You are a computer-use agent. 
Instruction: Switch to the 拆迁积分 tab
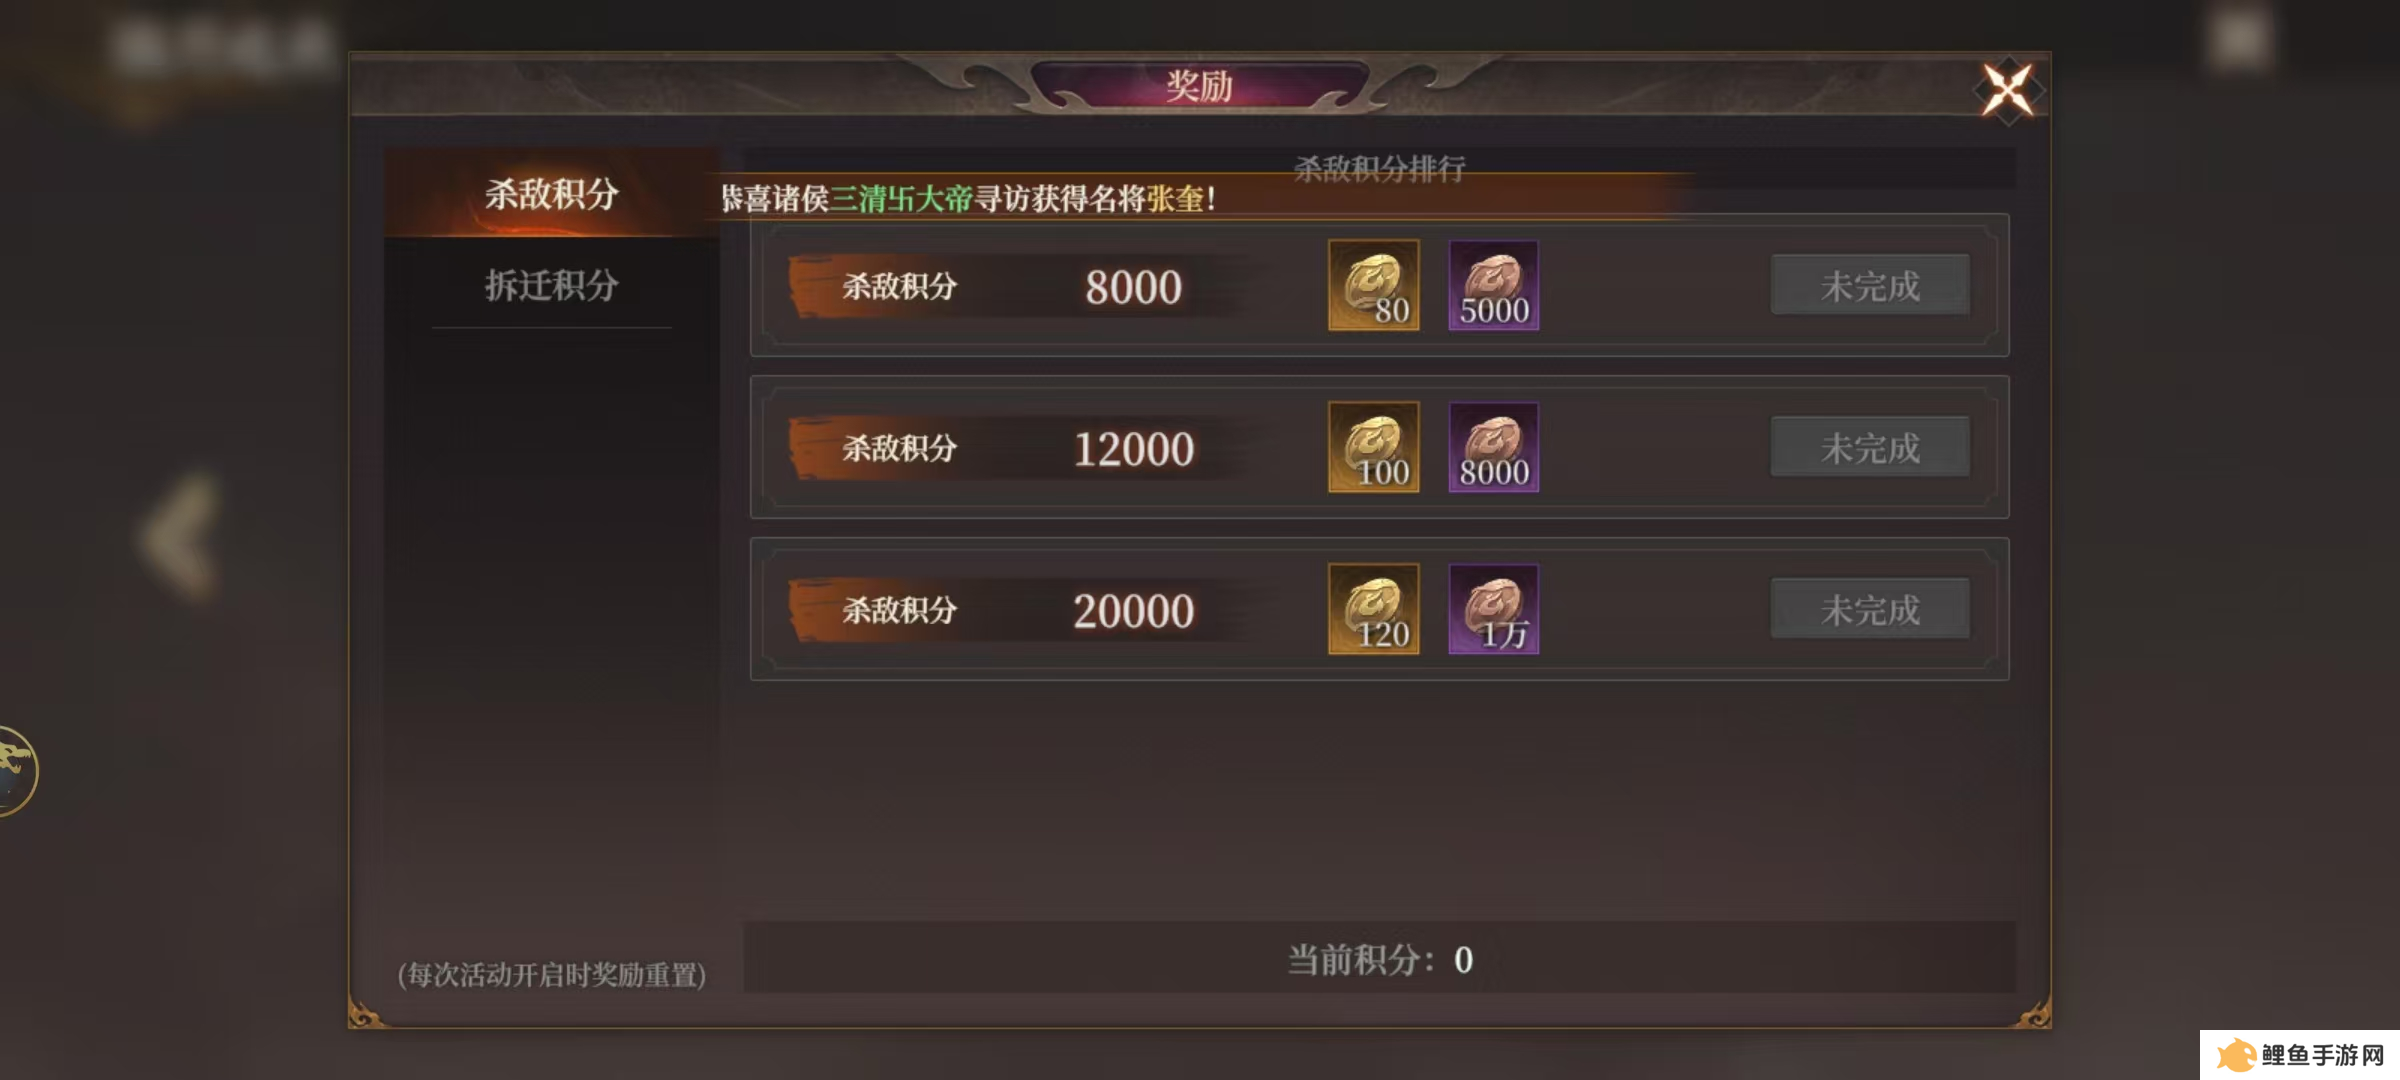click(x=551, y=285)
